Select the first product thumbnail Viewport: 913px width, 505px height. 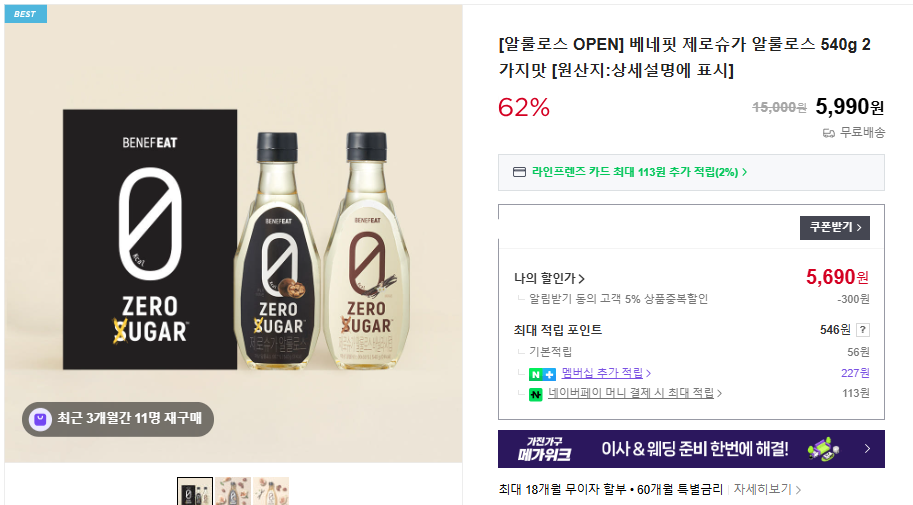[x=195, y=491]
